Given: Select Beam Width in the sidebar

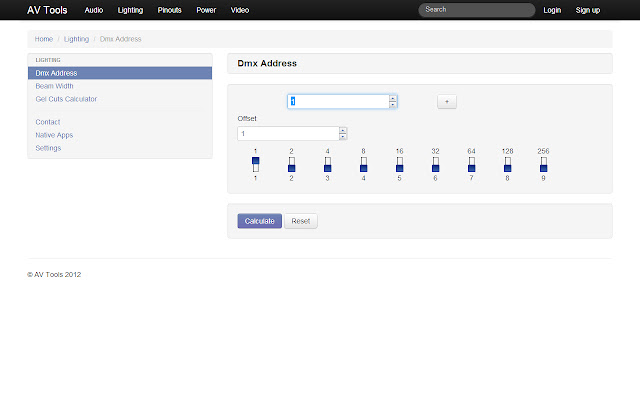Looking at the screenshot, I should 54,86.
